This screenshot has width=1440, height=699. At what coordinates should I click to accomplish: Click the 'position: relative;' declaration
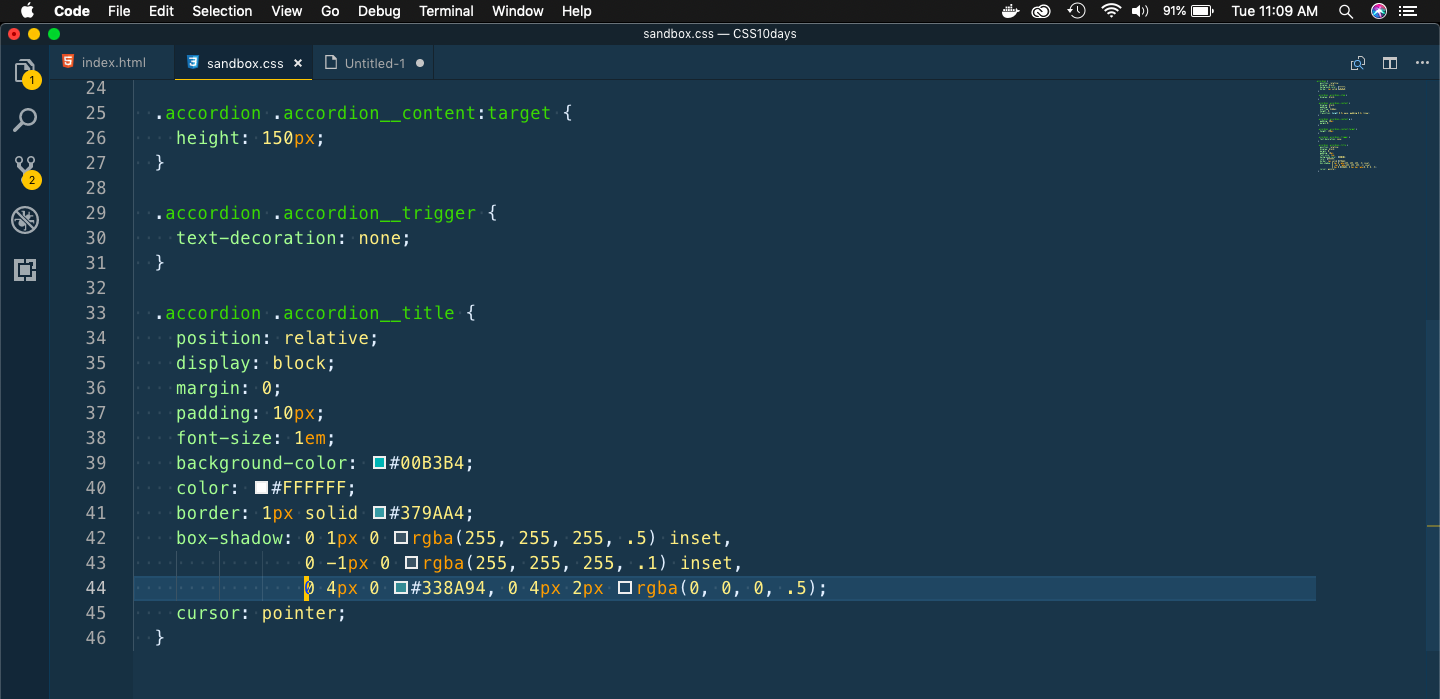277,338
